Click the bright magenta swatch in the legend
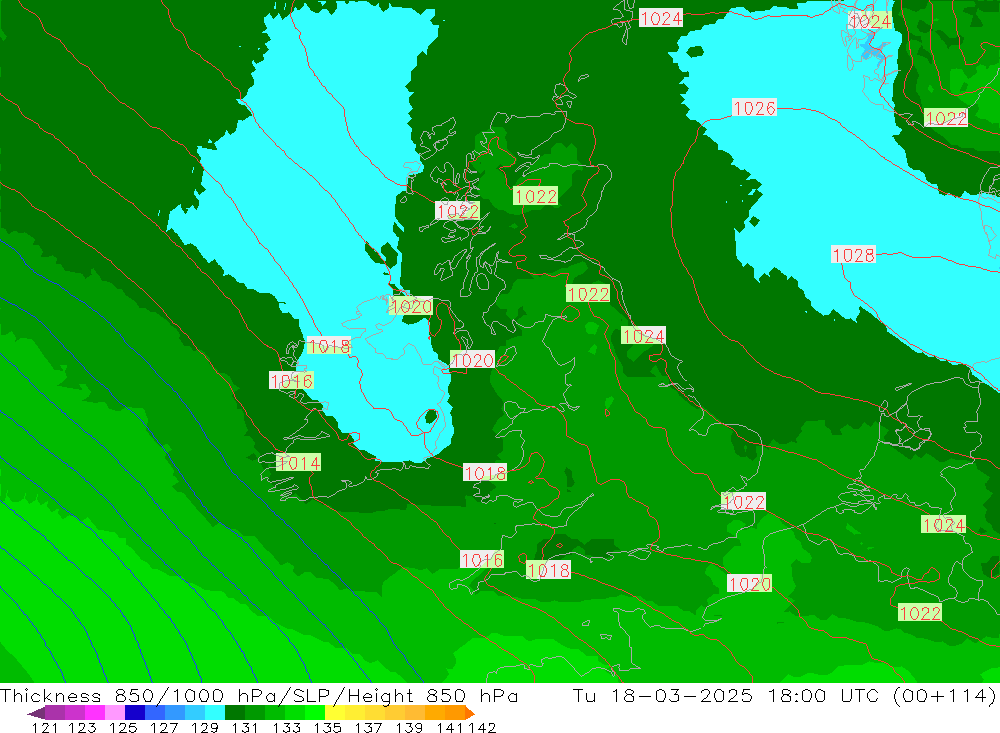The width and height of the screenshot is (1000, 733). [94, 712]
